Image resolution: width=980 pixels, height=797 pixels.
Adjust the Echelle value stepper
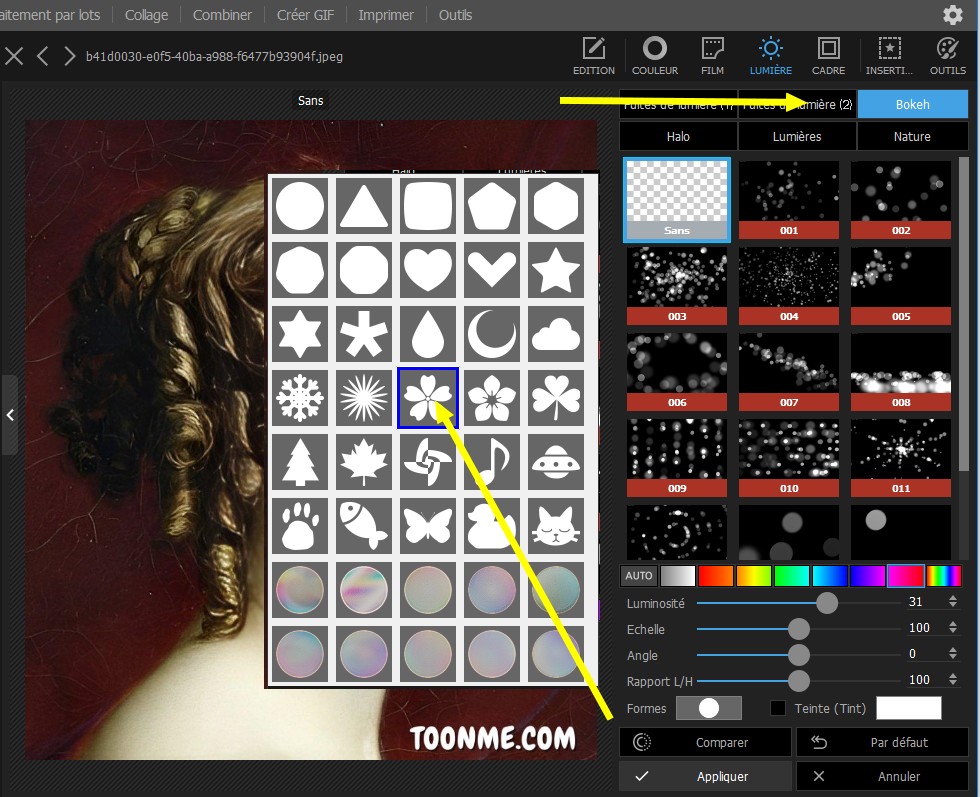point(952,628)
